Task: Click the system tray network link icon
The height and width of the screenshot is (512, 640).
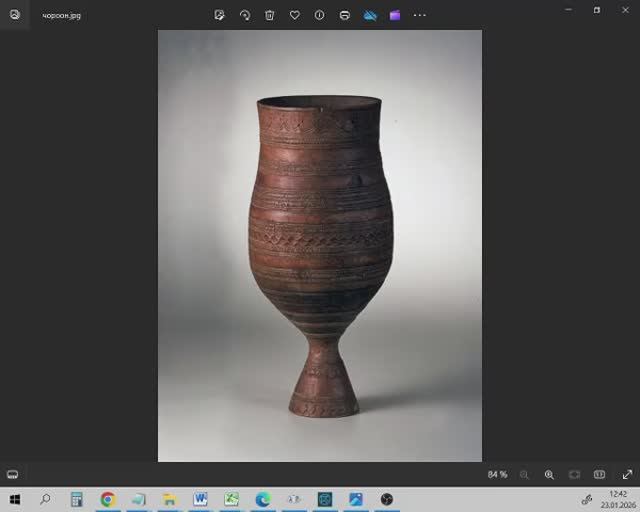Action: tap(587, 499)
